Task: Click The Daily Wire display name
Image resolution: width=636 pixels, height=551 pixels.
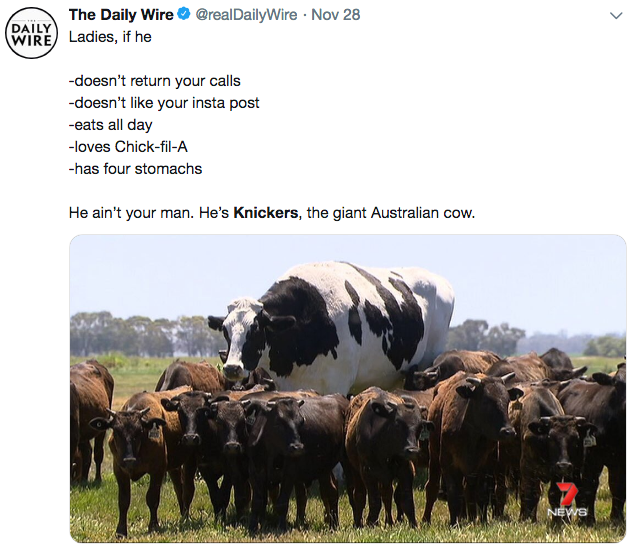Action: (121, 15)
